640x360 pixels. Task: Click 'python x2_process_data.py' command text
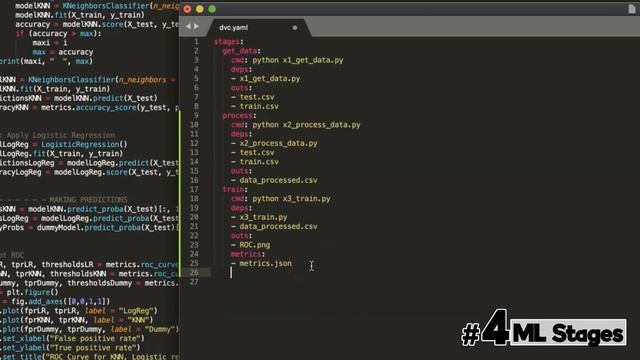coord(306,125)
